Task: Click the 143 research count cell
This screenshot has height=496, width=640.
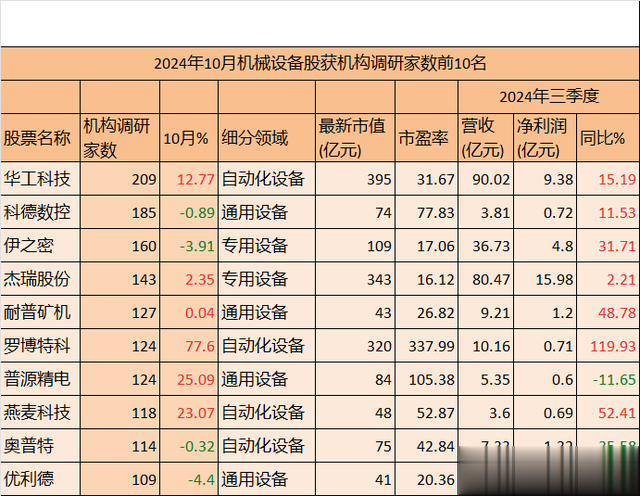Action: [x=120, y=279]
